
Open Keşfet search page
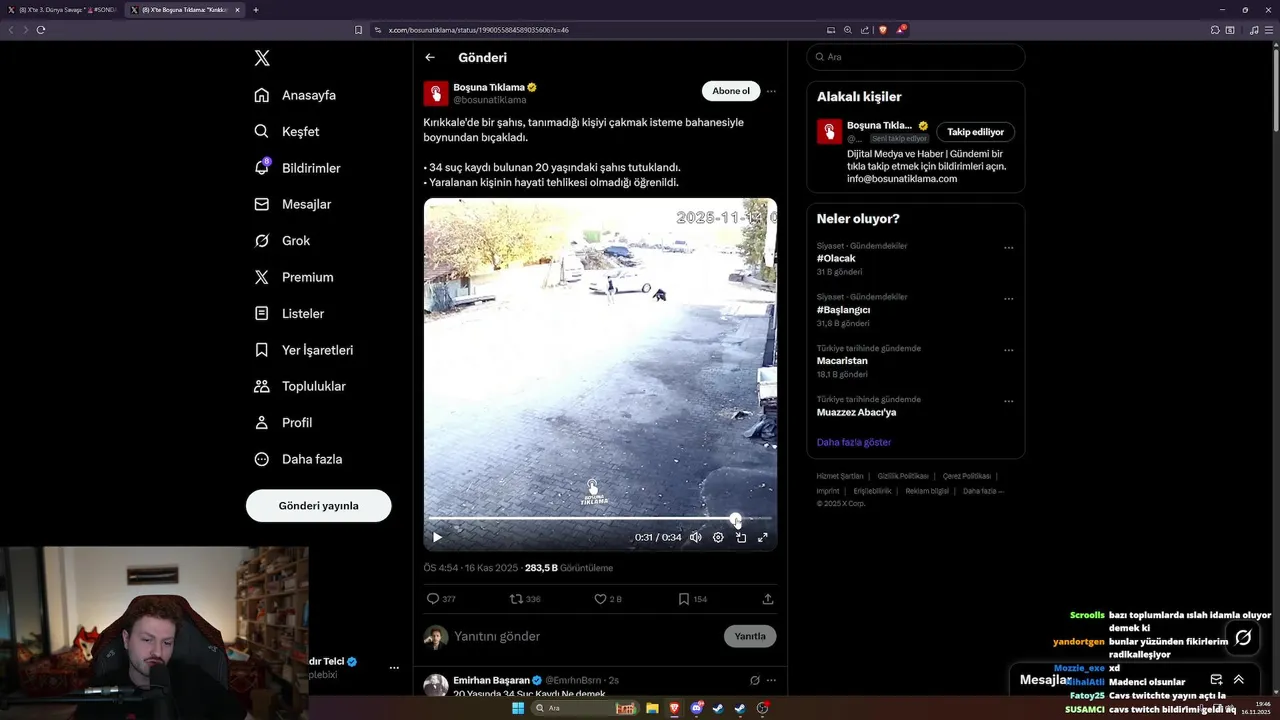[x=287, y=131]
